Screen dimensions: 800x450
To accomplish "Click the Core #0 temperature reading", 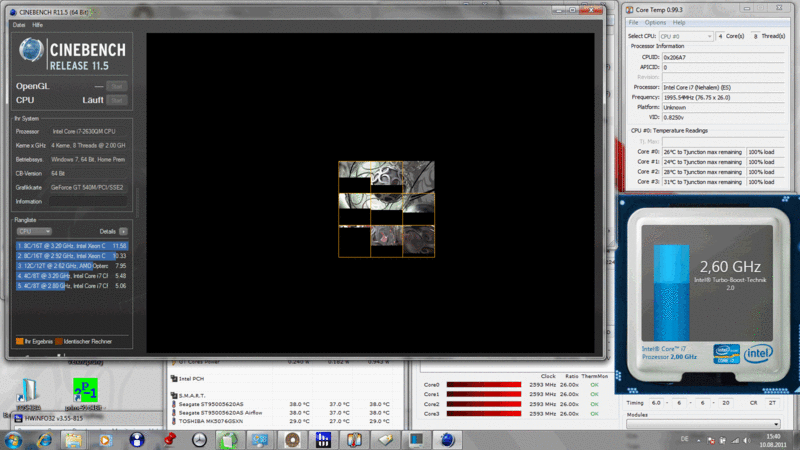I will coord(703,152).
